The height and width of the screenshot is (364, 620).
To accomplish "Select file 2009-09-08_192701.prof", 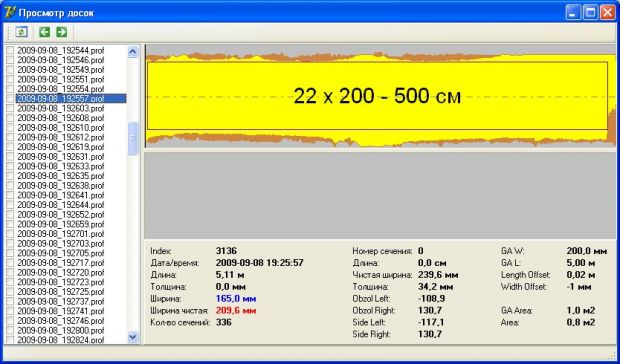I will click(61, 234).
